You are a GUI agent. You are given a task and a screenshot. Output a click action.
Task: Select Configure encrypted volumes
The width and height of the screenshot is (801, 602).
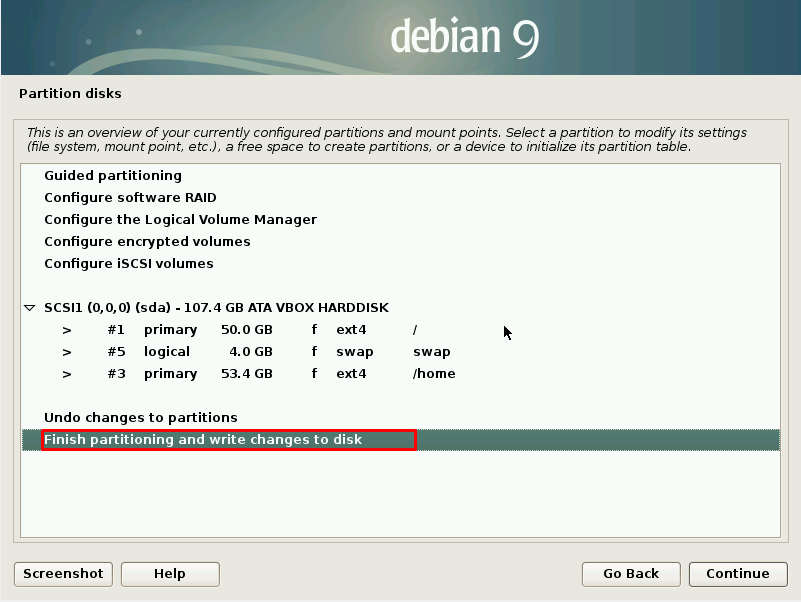(x=400, y=241)
